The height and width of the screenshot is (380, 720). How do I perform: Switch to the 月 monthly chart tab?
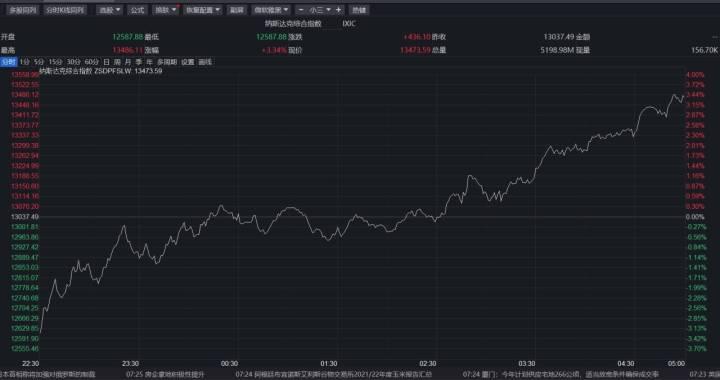(128, 62)
